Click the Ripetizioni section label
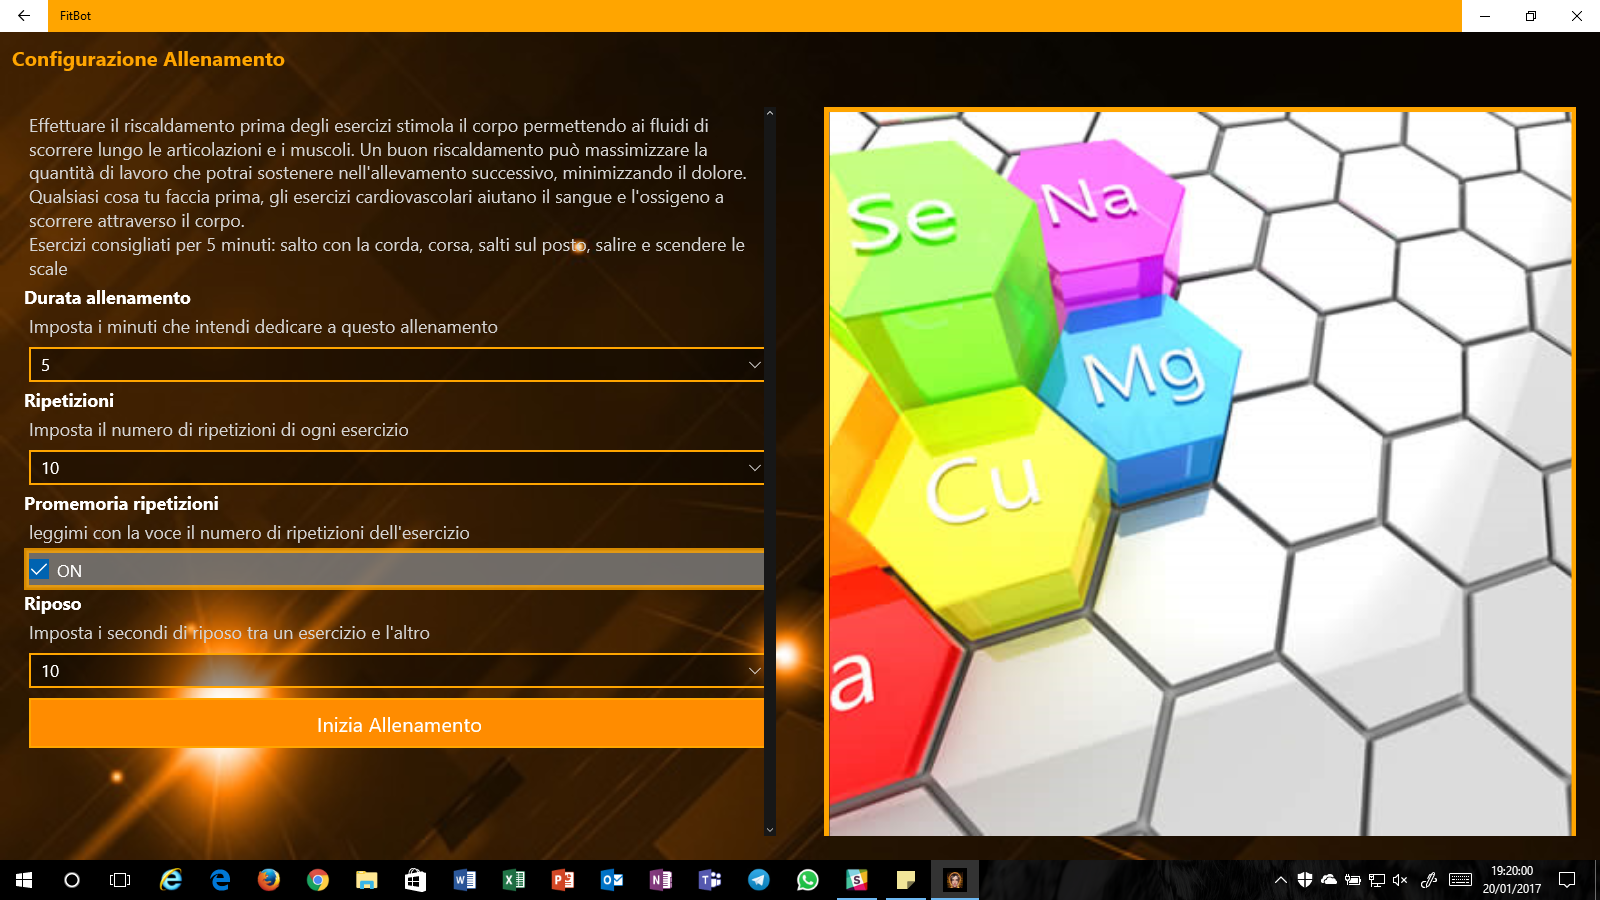 tap(69, 401)
